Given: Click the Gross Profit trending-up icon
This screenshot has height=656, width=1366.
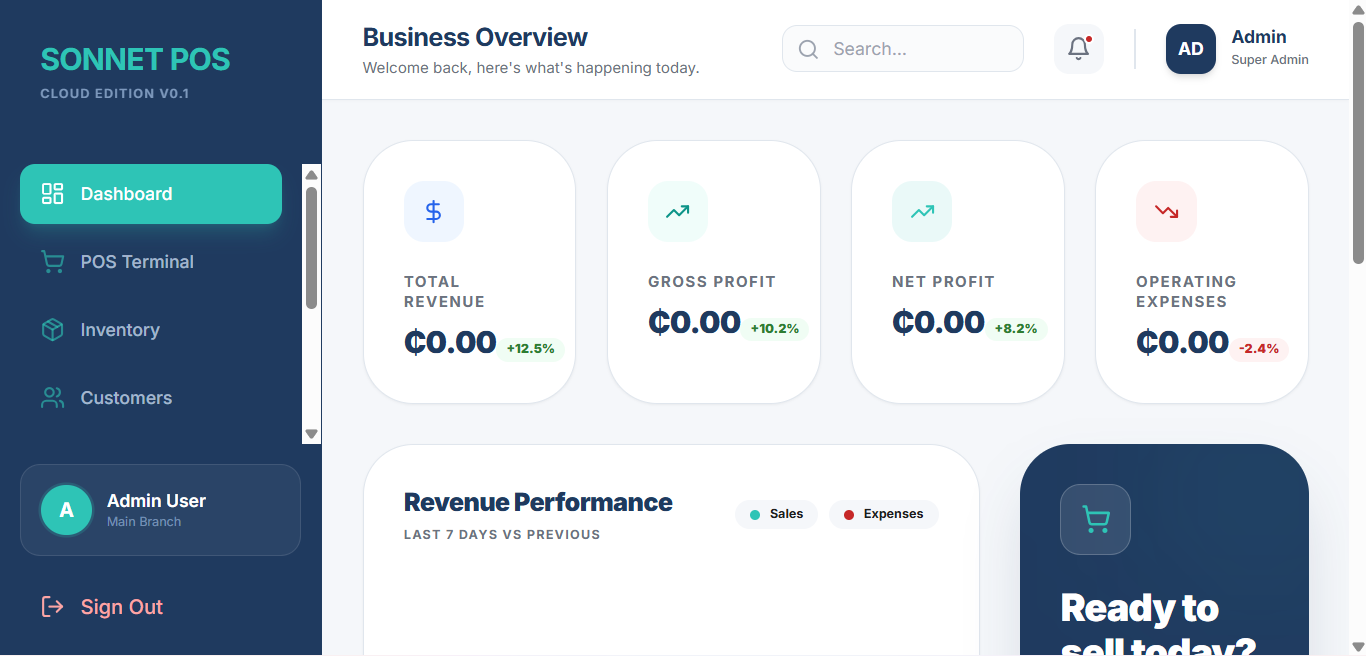Looking at the screenshot, I should (x=677, y=211).
